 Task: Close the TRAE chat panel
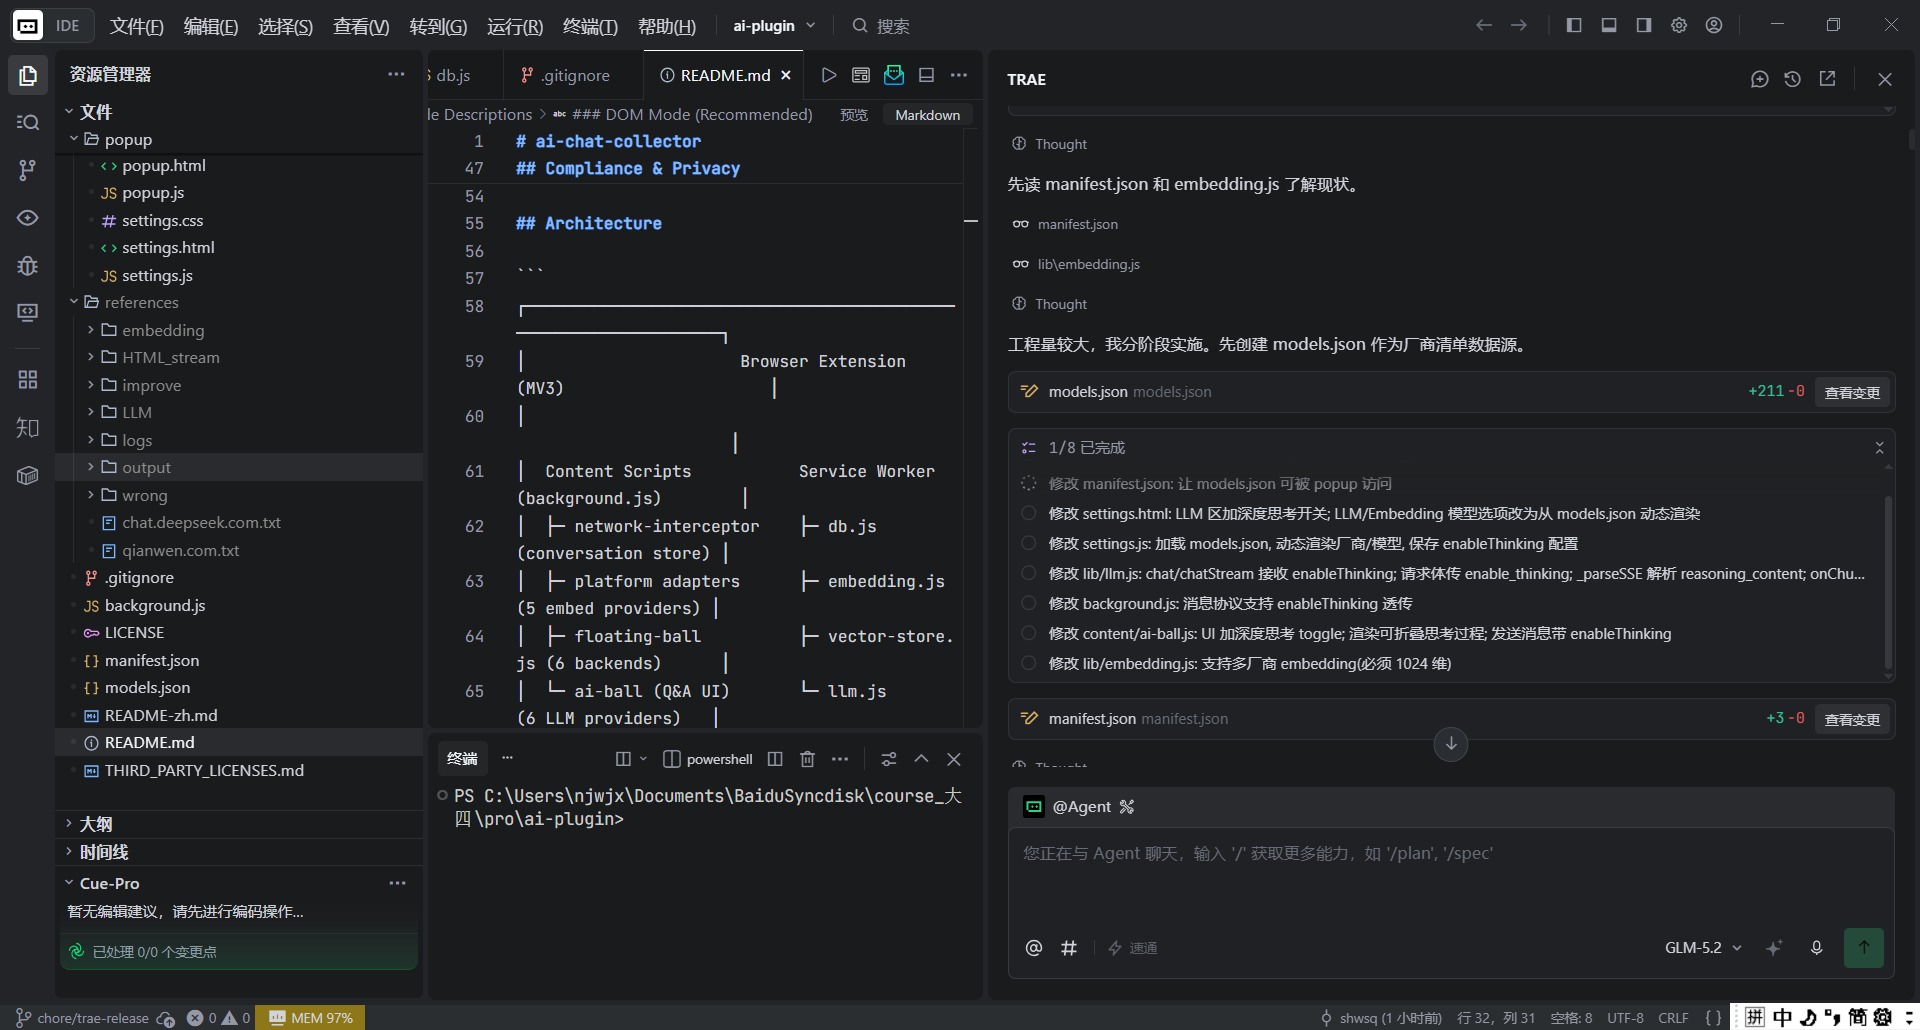(1885, 79)
